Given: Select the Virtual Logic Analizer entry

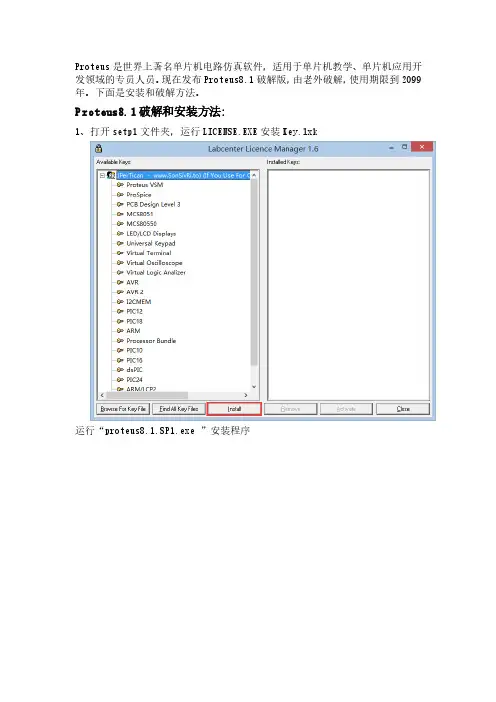Looking at the screenshot, I should click(x=156, y=273).
